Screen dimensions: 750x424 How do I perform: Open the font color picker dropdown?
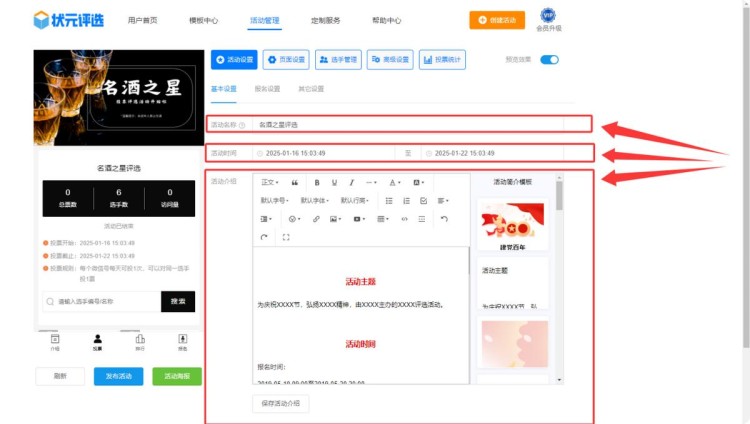395,183
